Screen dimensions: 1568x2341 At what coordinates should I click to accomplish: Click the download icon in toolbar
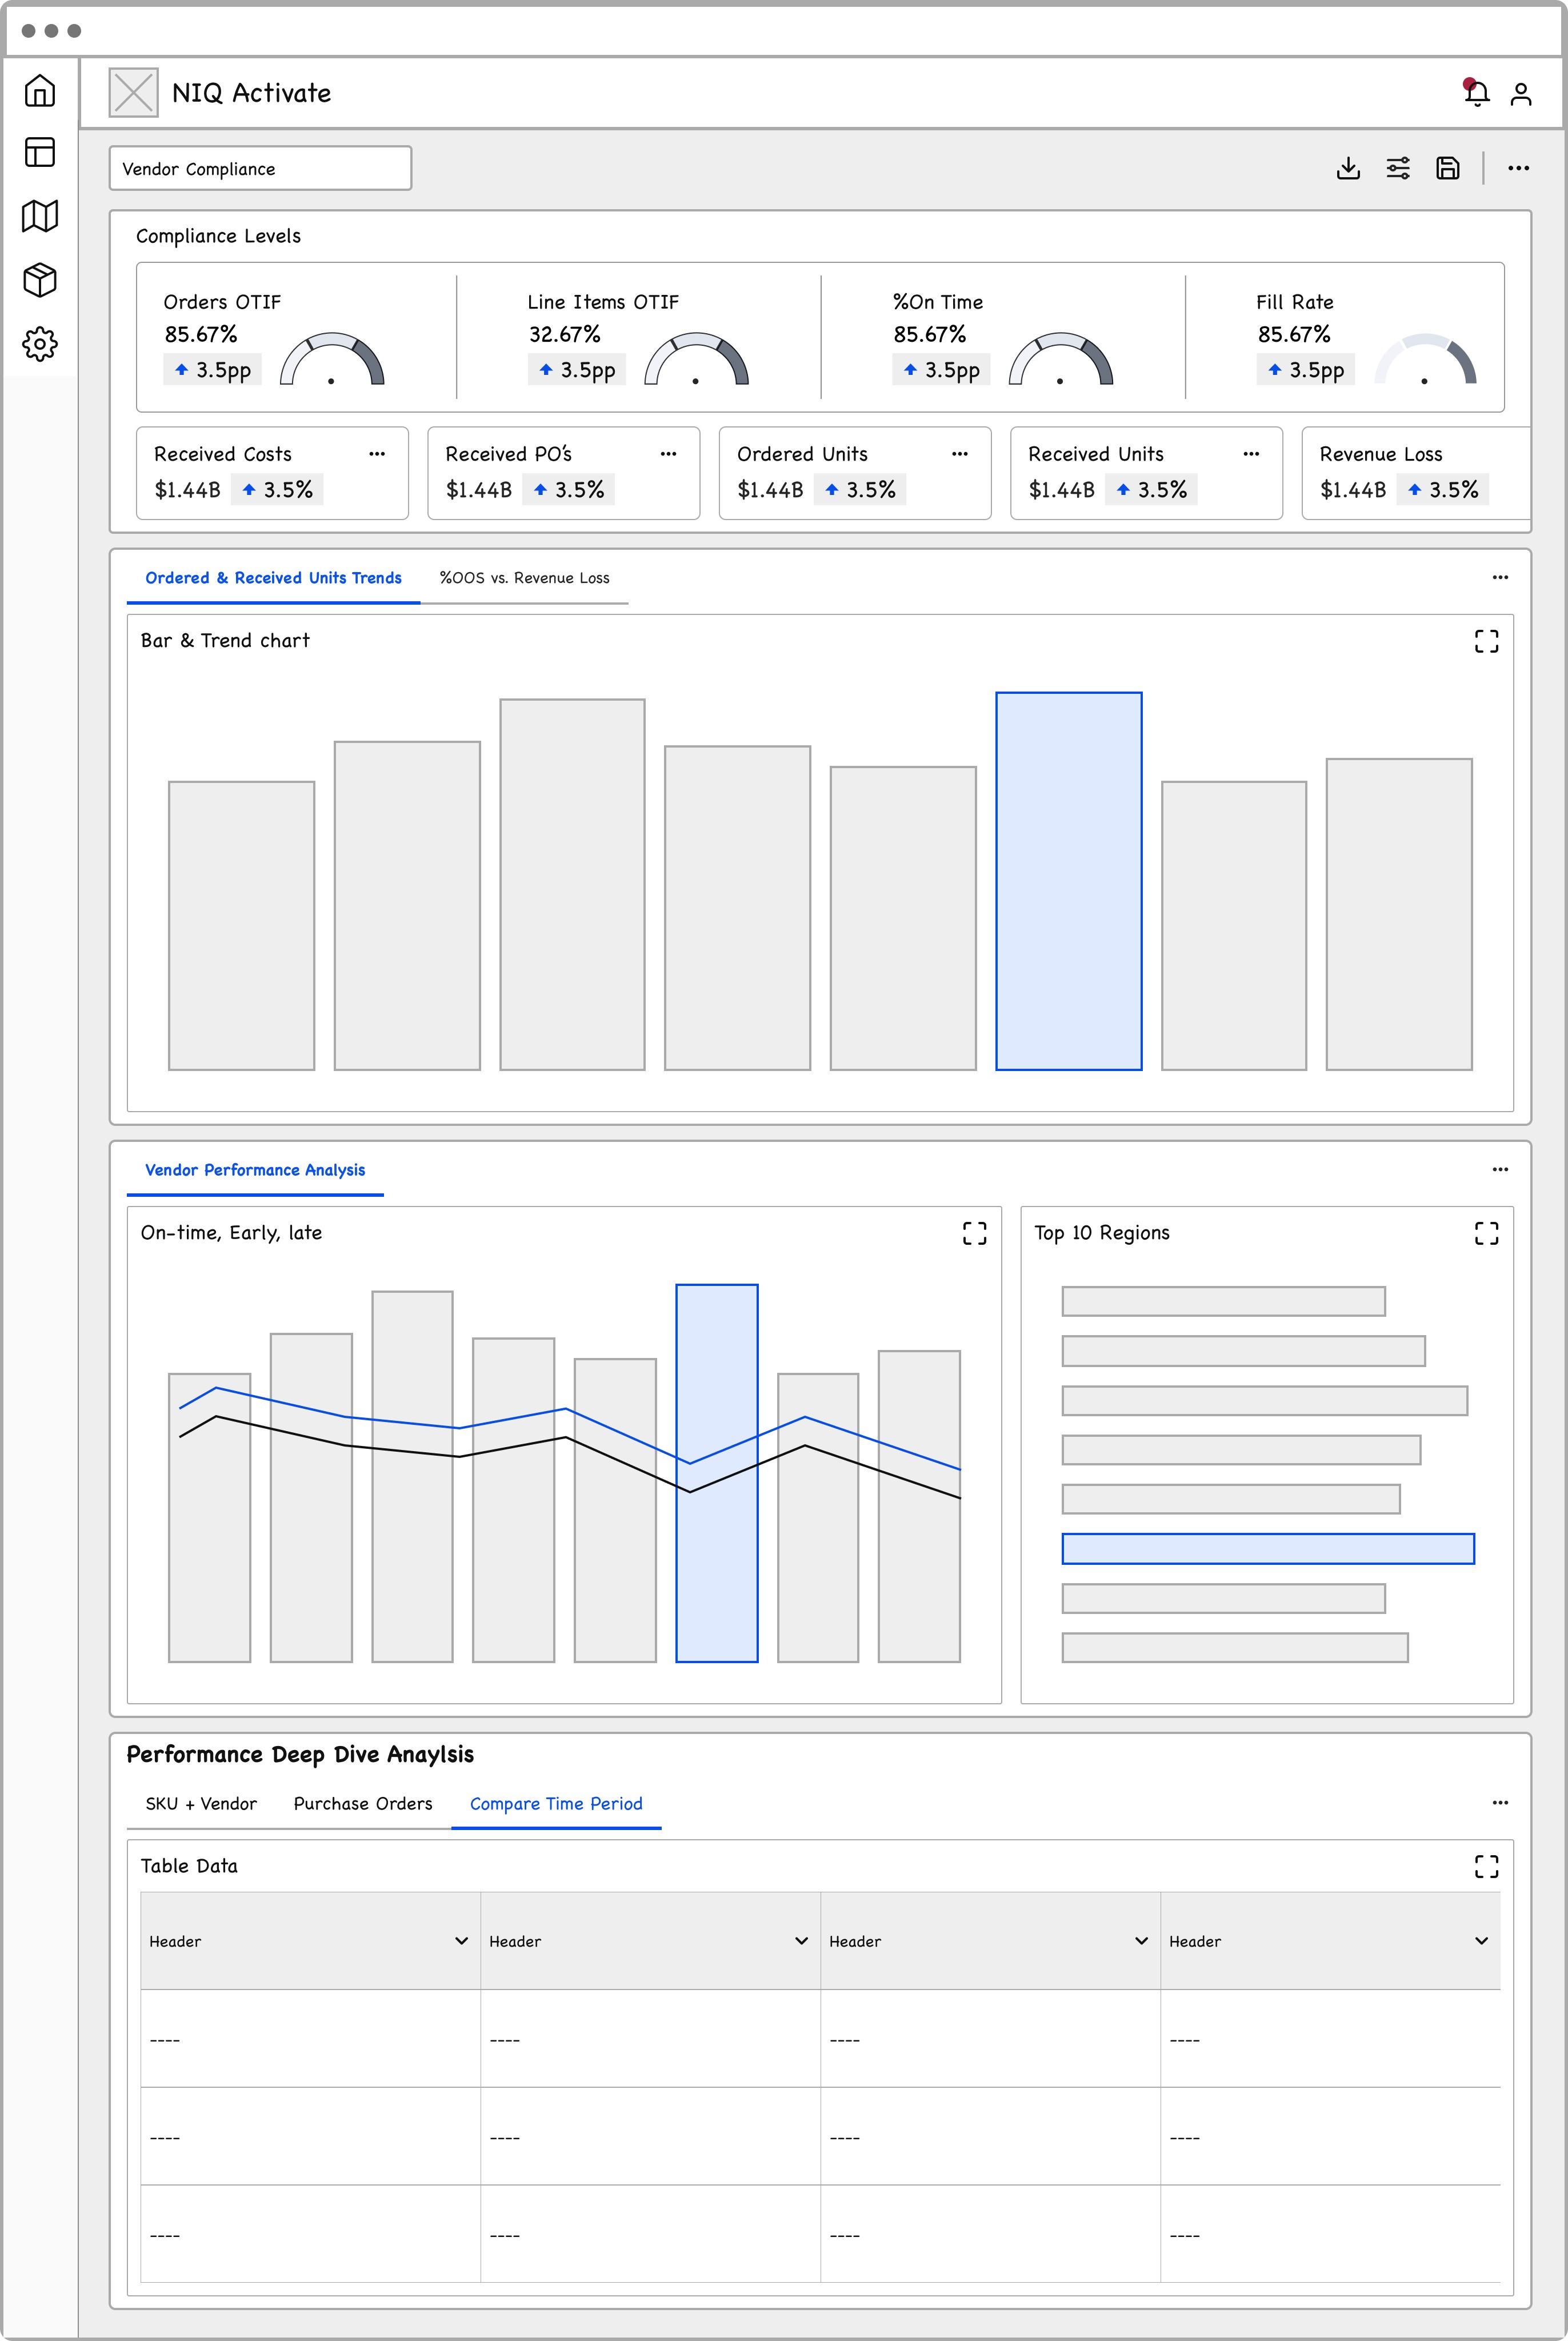tap(1347, 168)
